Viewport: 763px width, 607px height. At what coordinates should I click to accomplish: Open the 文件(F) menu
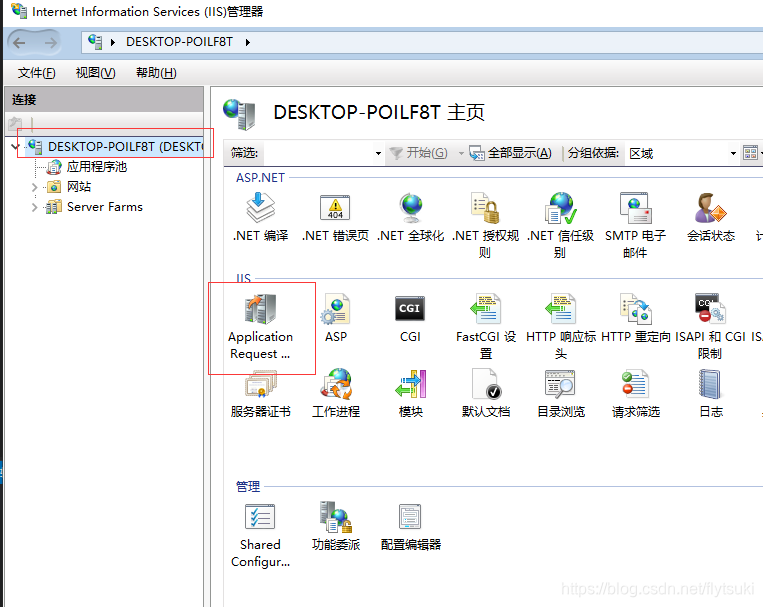(x=36, y=73)
